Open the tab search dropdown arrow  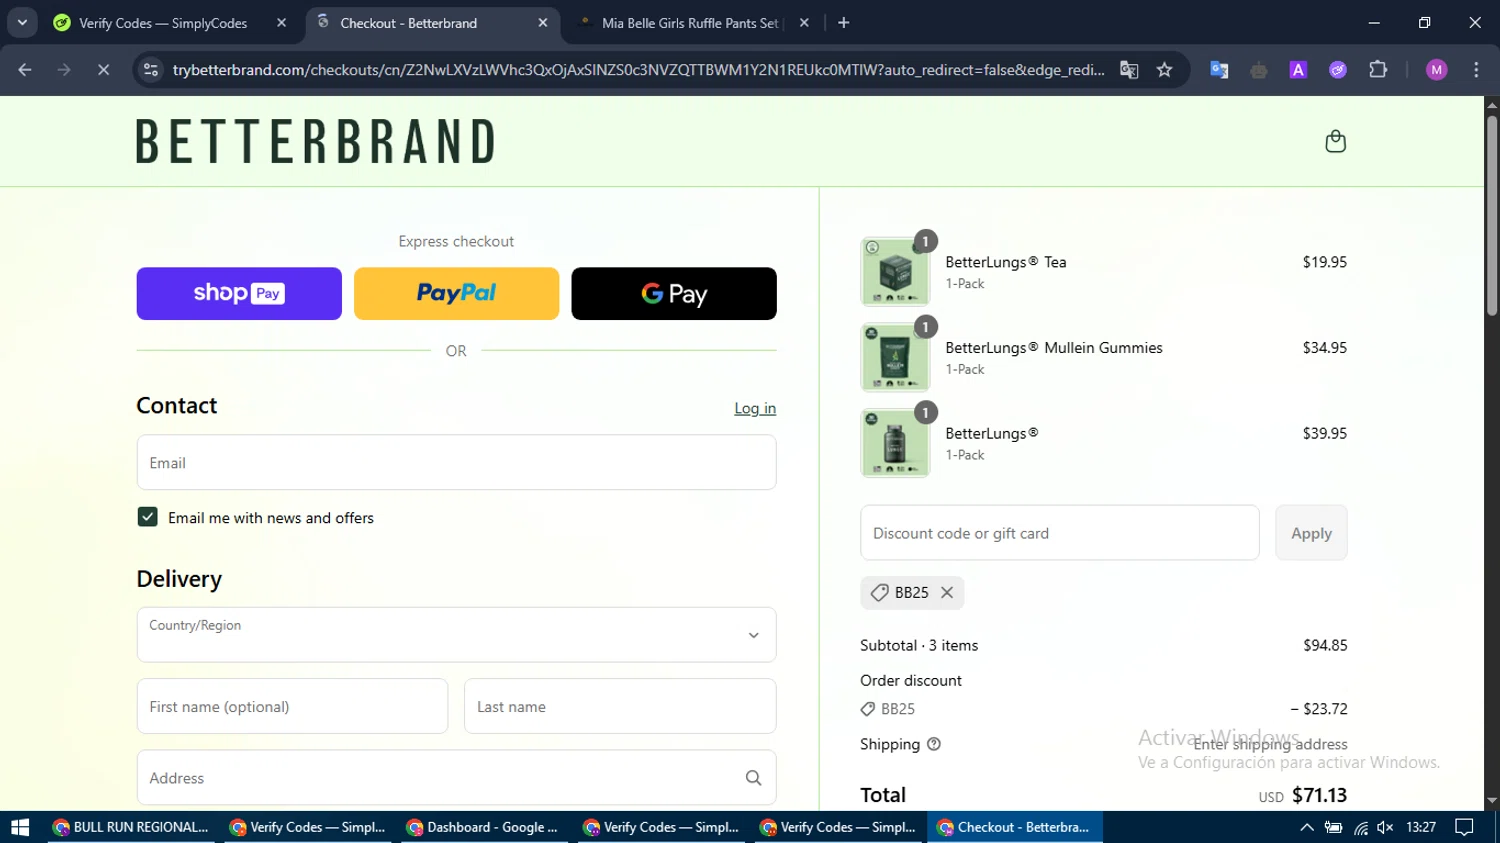(22, 23)
